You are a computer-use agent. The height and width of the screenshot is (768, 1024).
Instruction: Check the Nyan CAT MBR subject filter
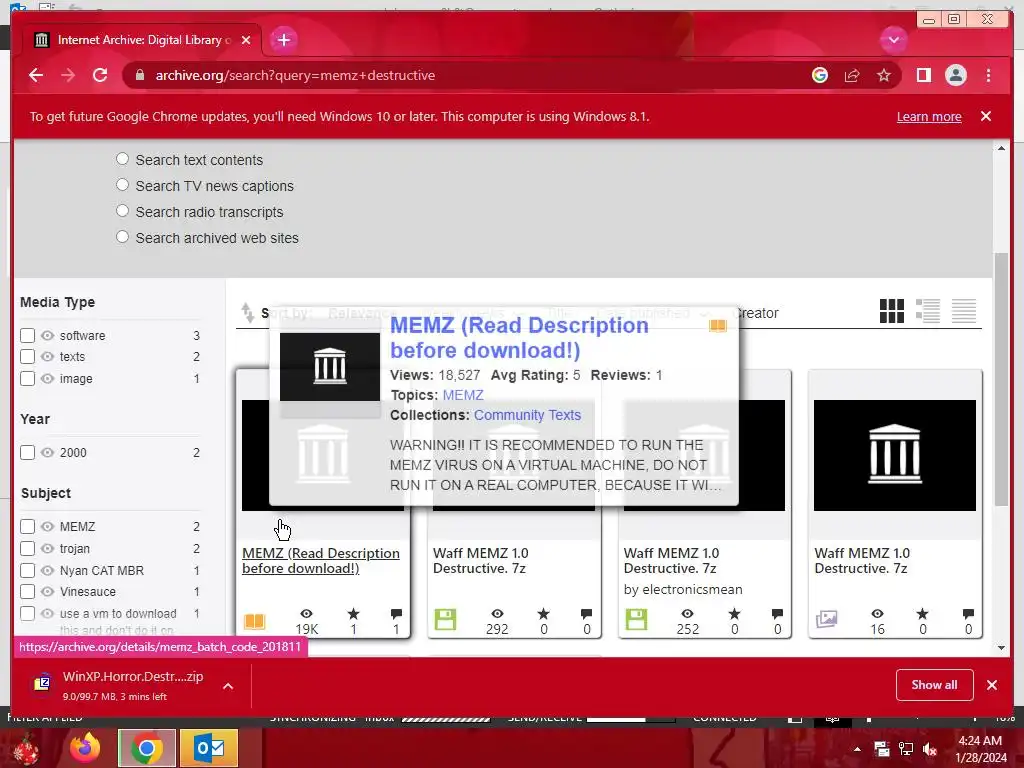[x=27, y=570]
